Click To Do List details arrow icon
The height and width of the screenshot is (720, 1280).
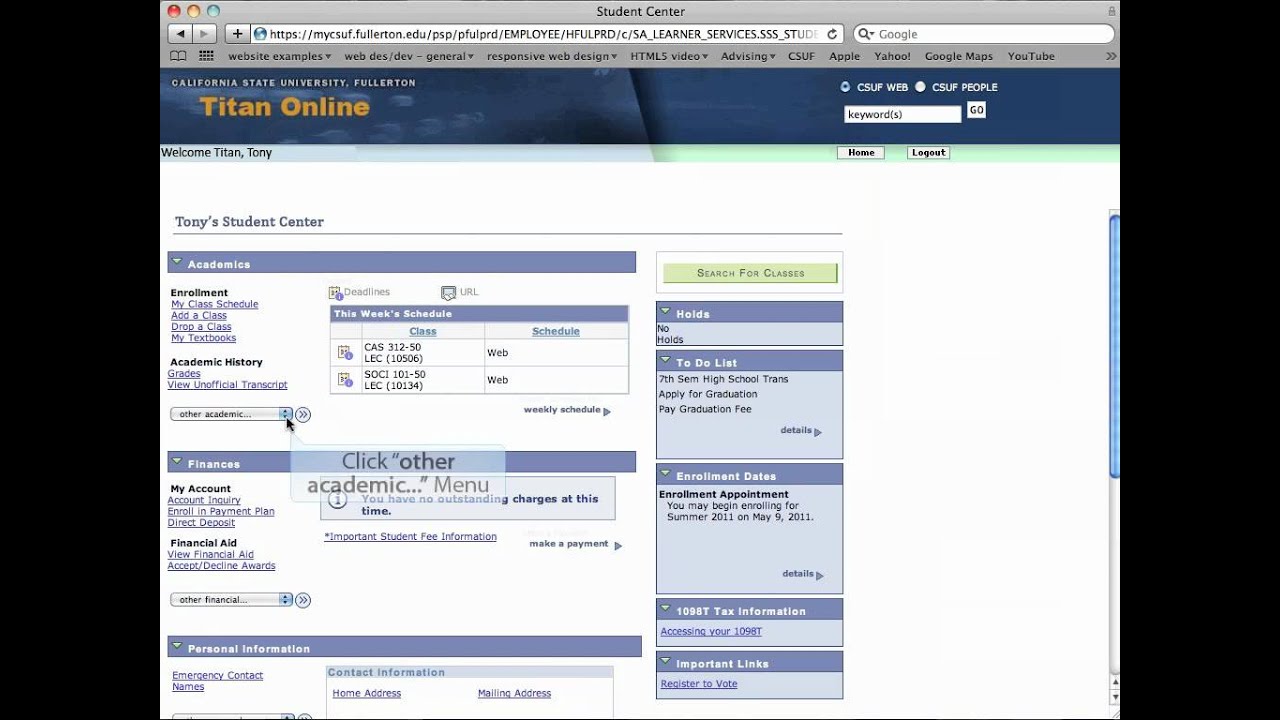818,432
